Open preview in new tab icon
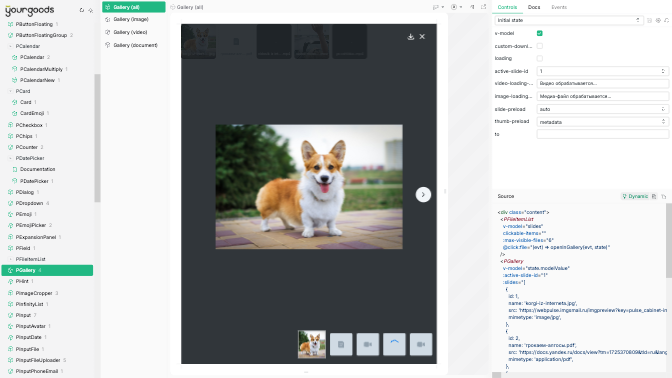Image resolution: width=672 pixels, height=378 pixels. [x=483, y=7]
